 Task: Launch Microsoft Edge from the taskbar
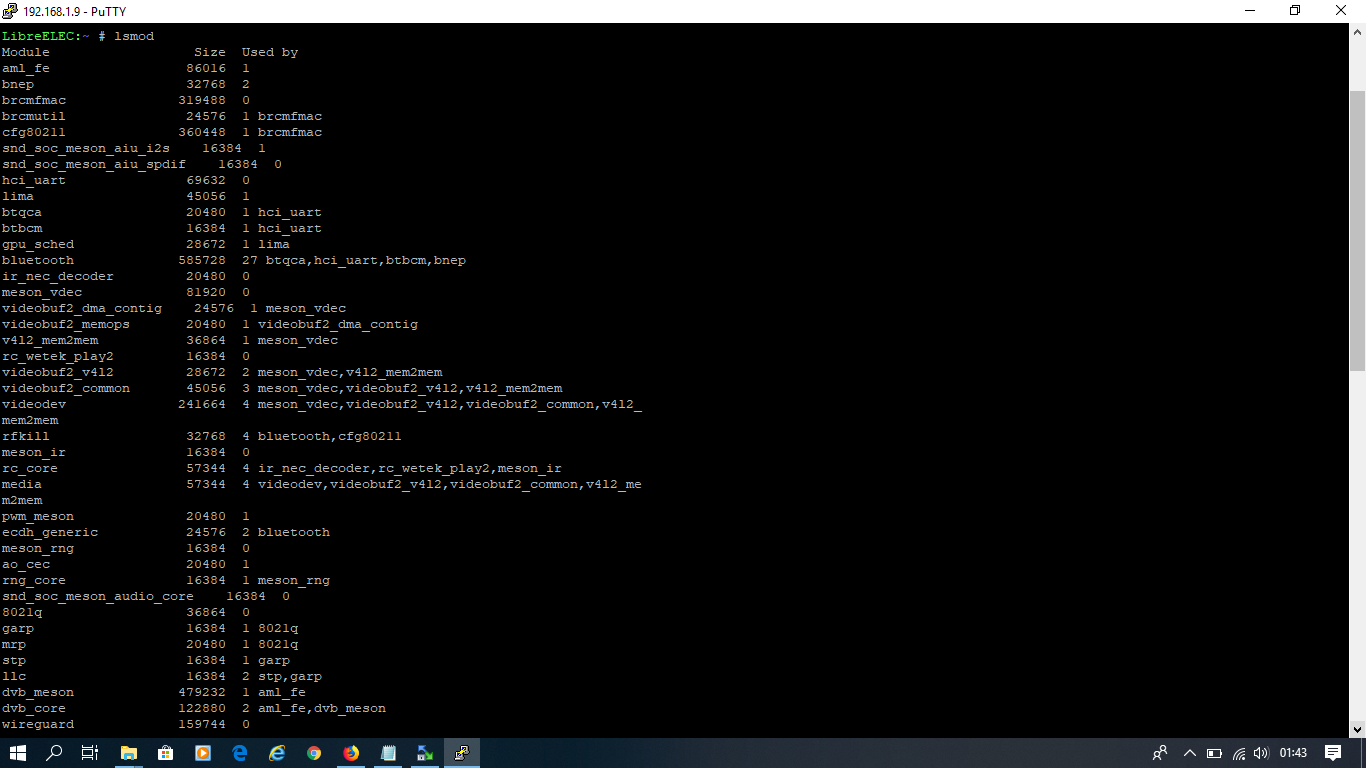[x=240, y=753]
